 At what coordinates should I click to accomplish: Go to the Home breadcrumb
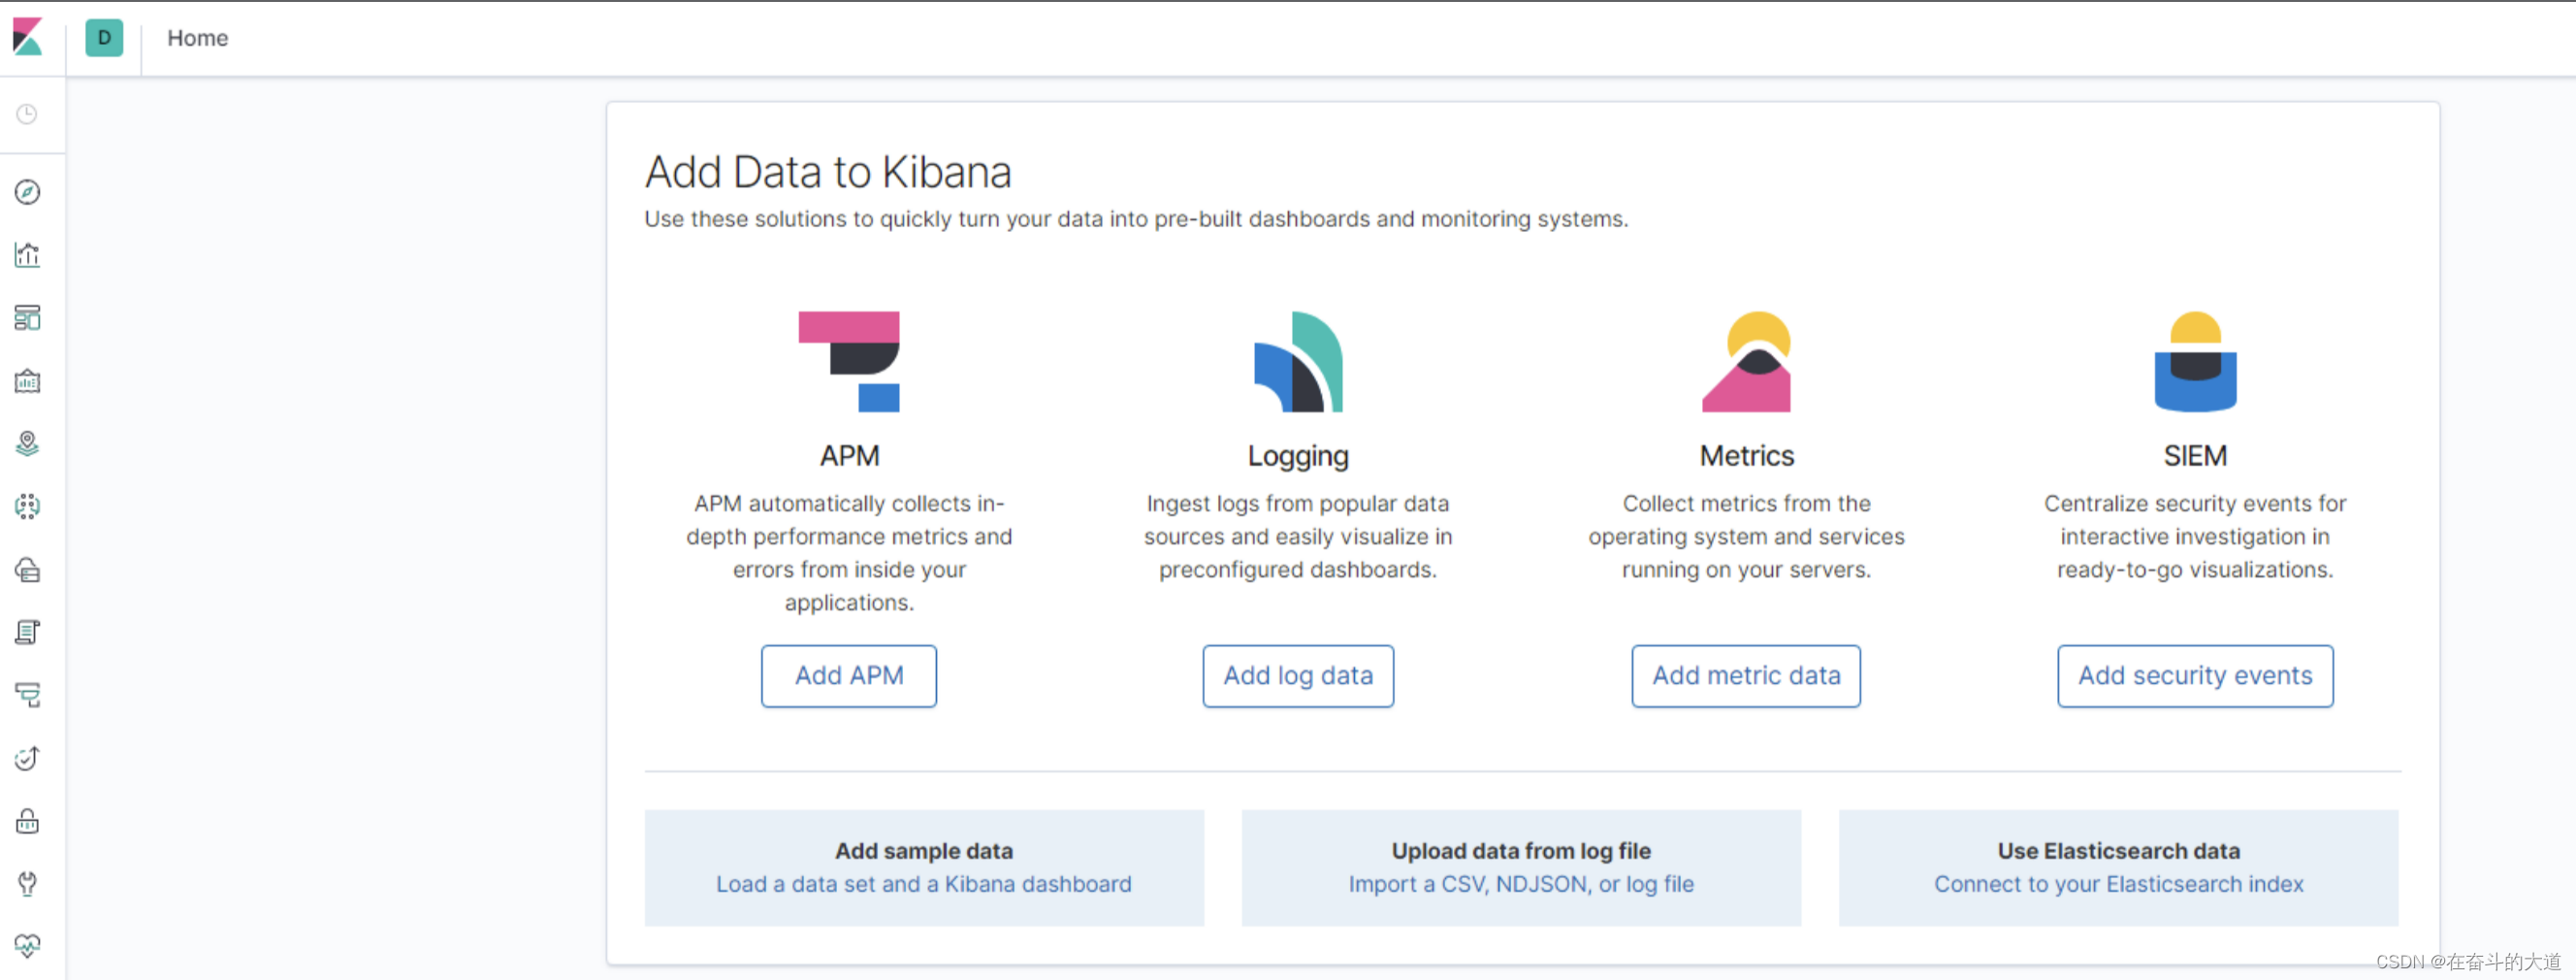pyautogui.click(x=198, y=38)
